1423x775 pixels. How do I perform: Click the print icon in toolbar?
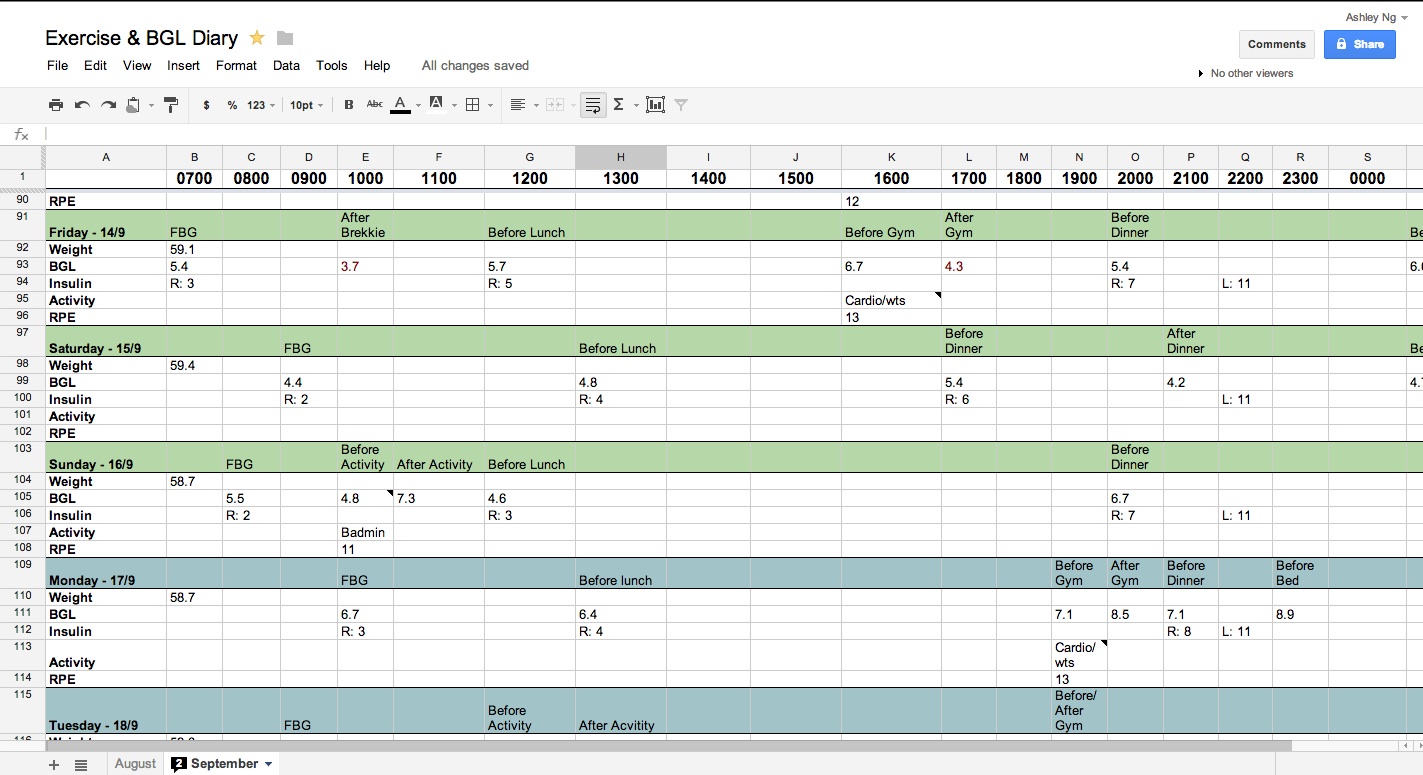56,105
